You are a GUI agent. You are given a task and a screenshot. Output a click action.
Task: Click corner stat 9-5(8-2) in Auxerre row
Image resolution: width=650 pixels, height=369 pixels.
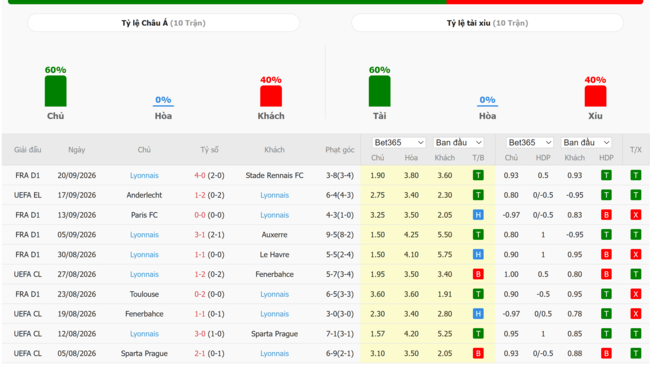(x=340, y=235)
